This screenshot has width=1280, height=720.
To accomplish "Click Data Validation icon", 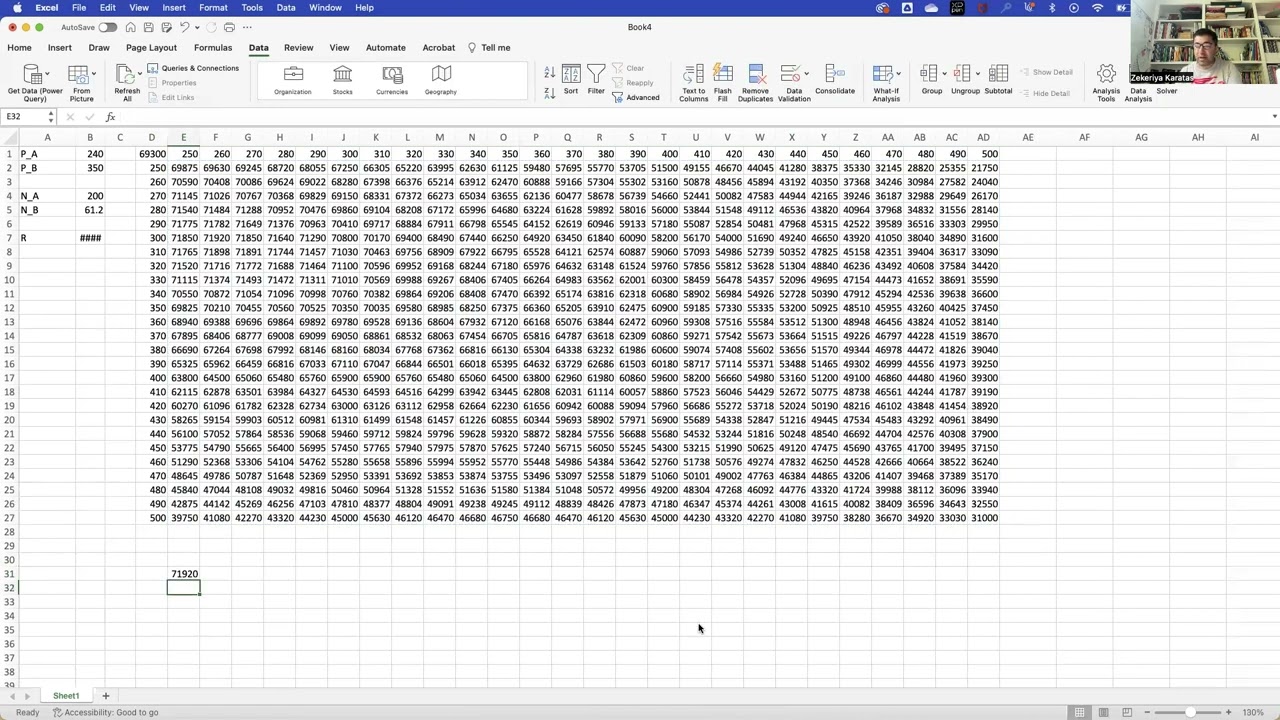I will point(789,75).
